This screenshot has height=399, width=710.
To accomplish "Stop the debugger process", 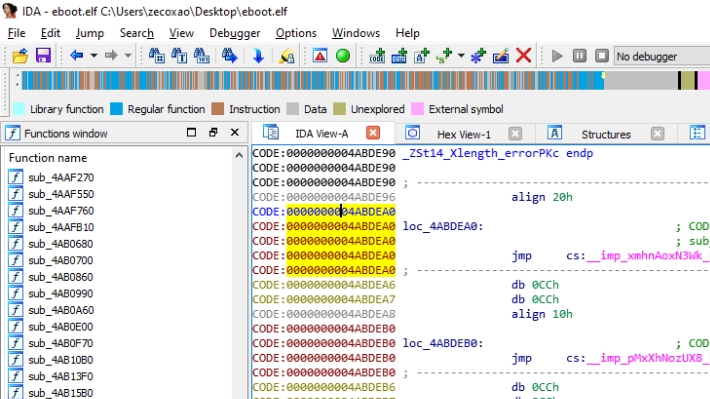I will pyautogui.click(x=602, y=56).
